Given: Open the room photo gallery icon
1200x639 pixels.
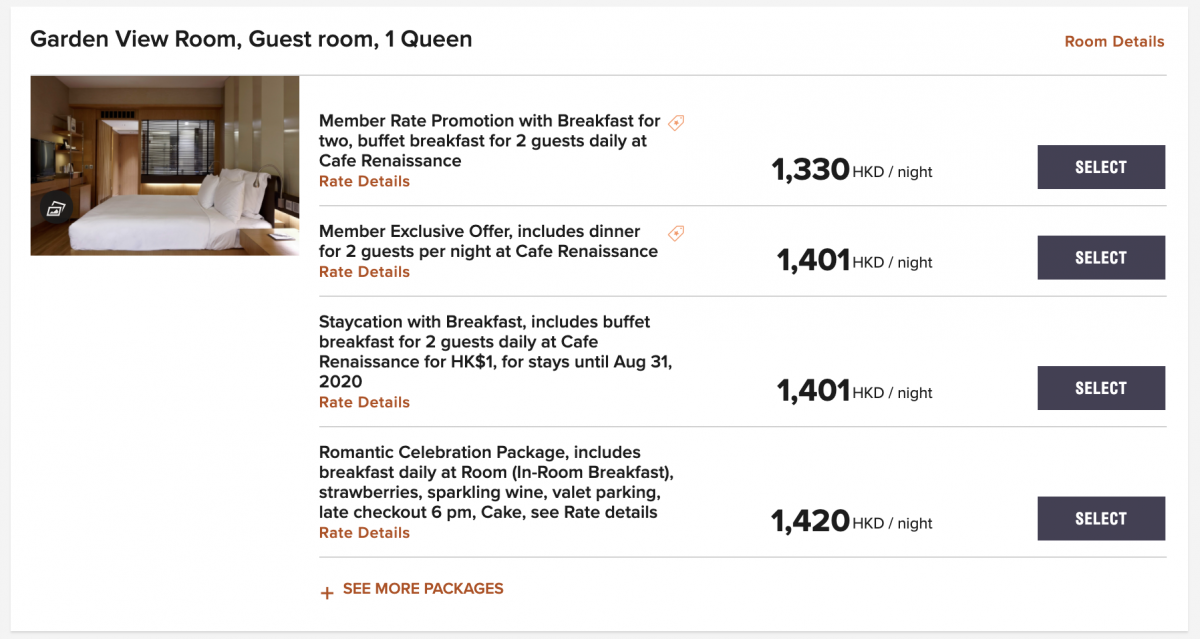Looking at the screenshot, I should 55,208.
